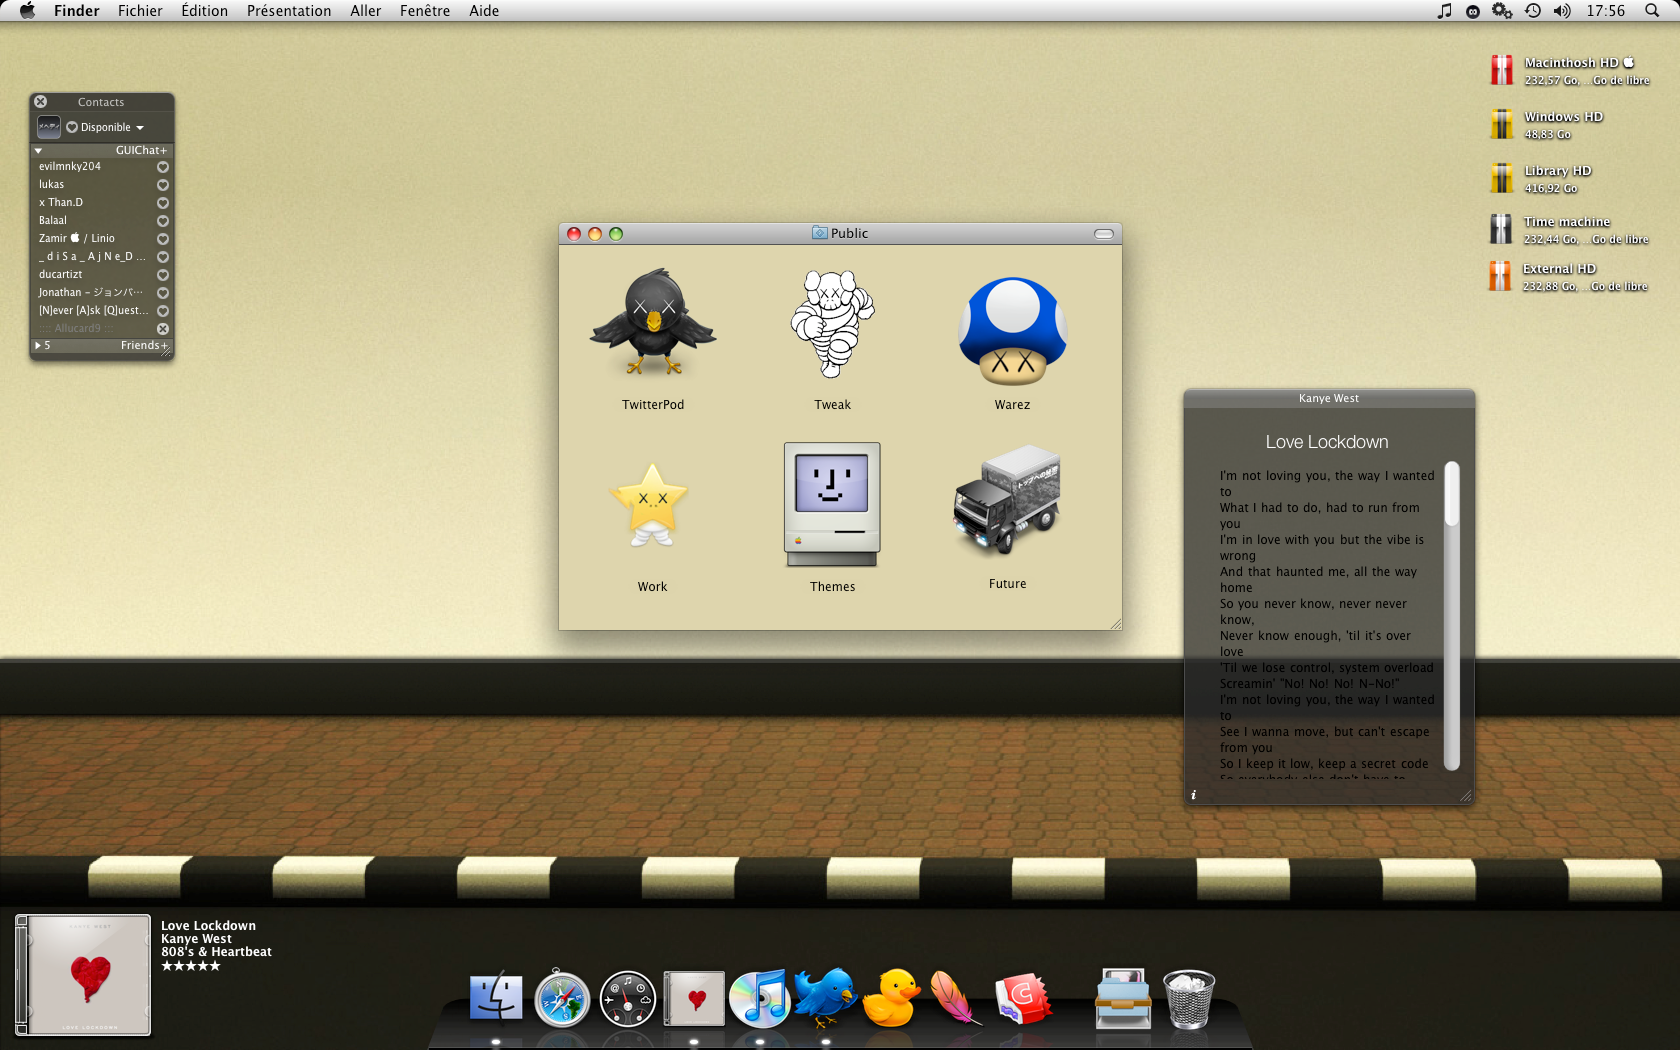Open Disponible status dropdown in Contacts
1680x1050 pixels.
coord(105,127)
